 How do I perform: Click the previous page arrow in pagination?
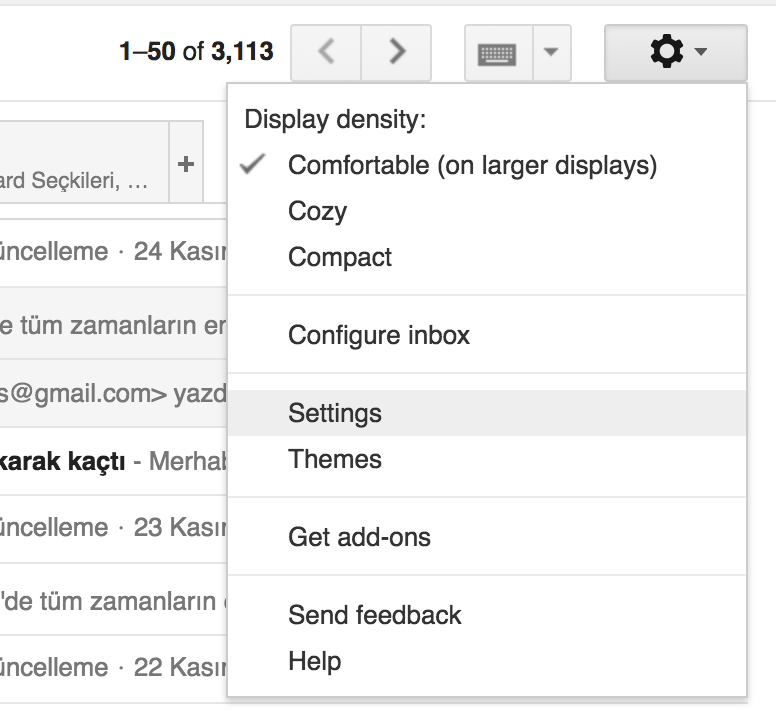click(326, 53)
